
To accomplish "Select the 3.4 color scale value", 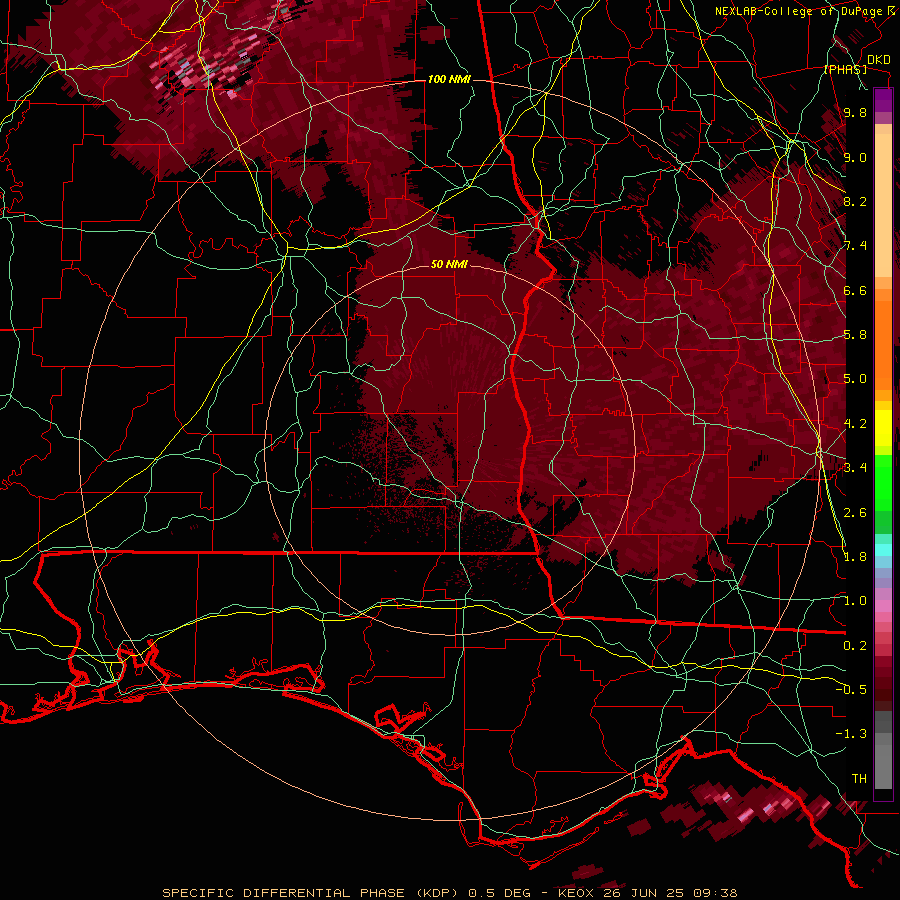I will (855, 468).
